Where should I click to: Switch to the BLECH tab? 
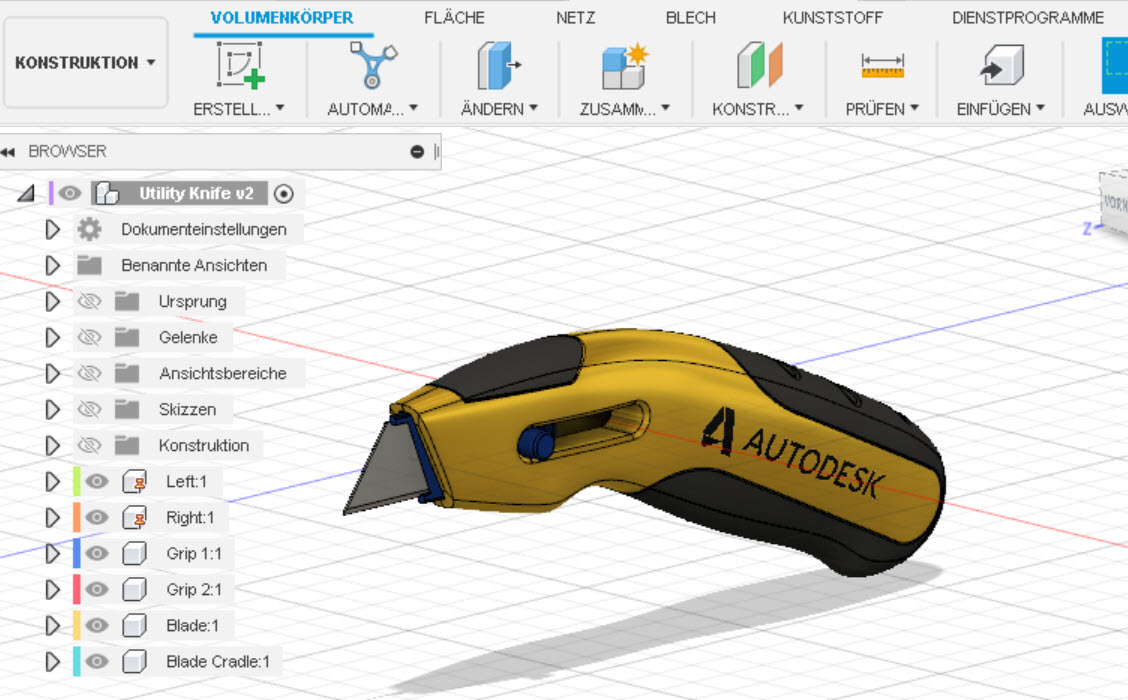pos(691,18)
